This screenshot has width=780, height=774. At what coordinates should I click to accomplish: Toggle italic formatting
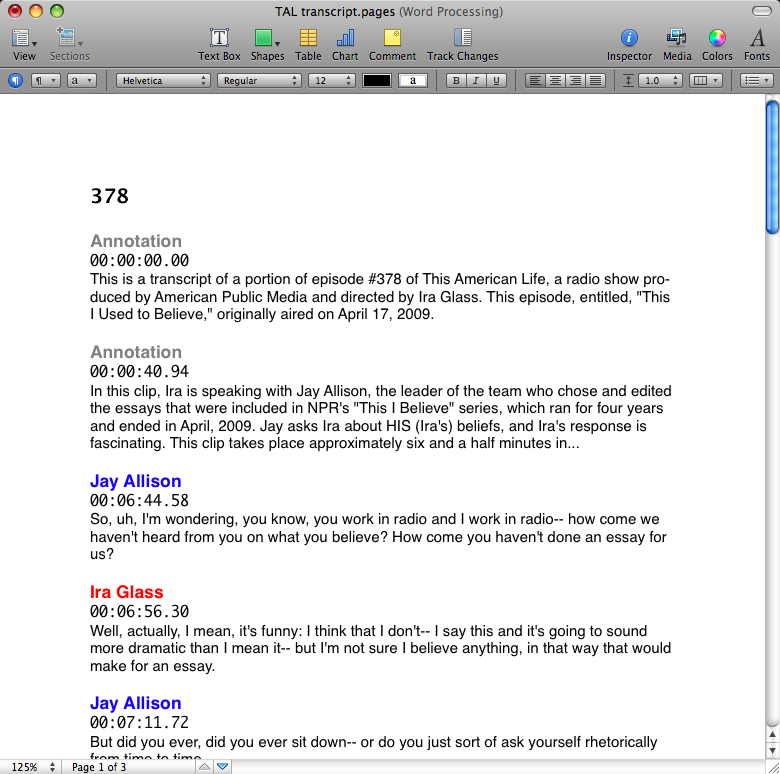tap(476, 80)
